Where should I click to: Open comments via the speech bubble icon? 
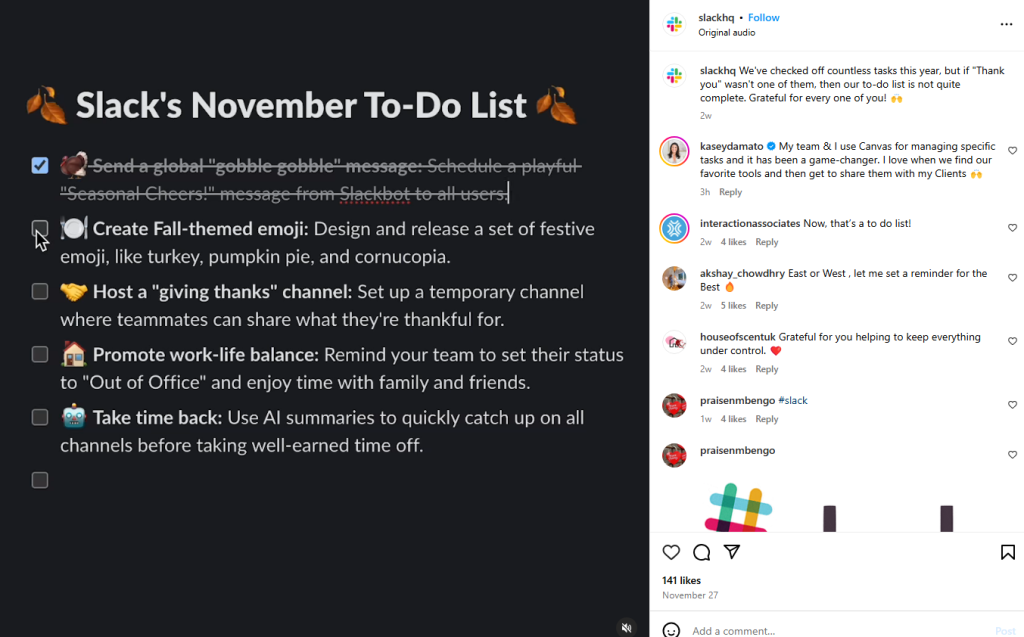pyautogui.click(x=701, y=552)
